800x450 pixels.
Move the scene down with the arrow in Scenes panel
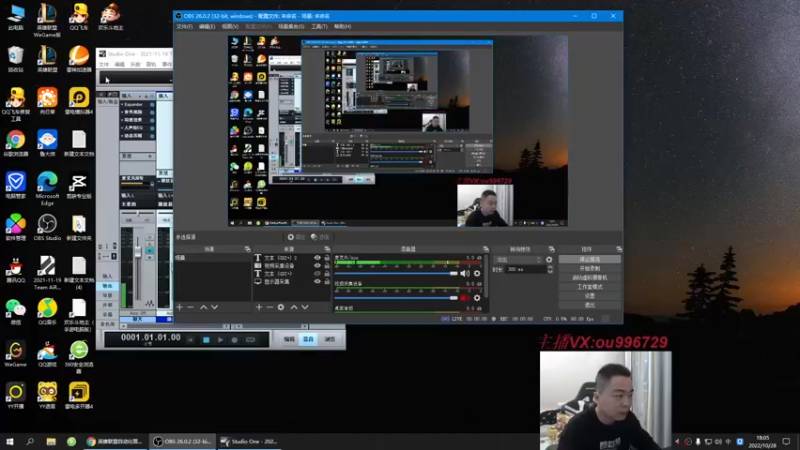point(214,307)
